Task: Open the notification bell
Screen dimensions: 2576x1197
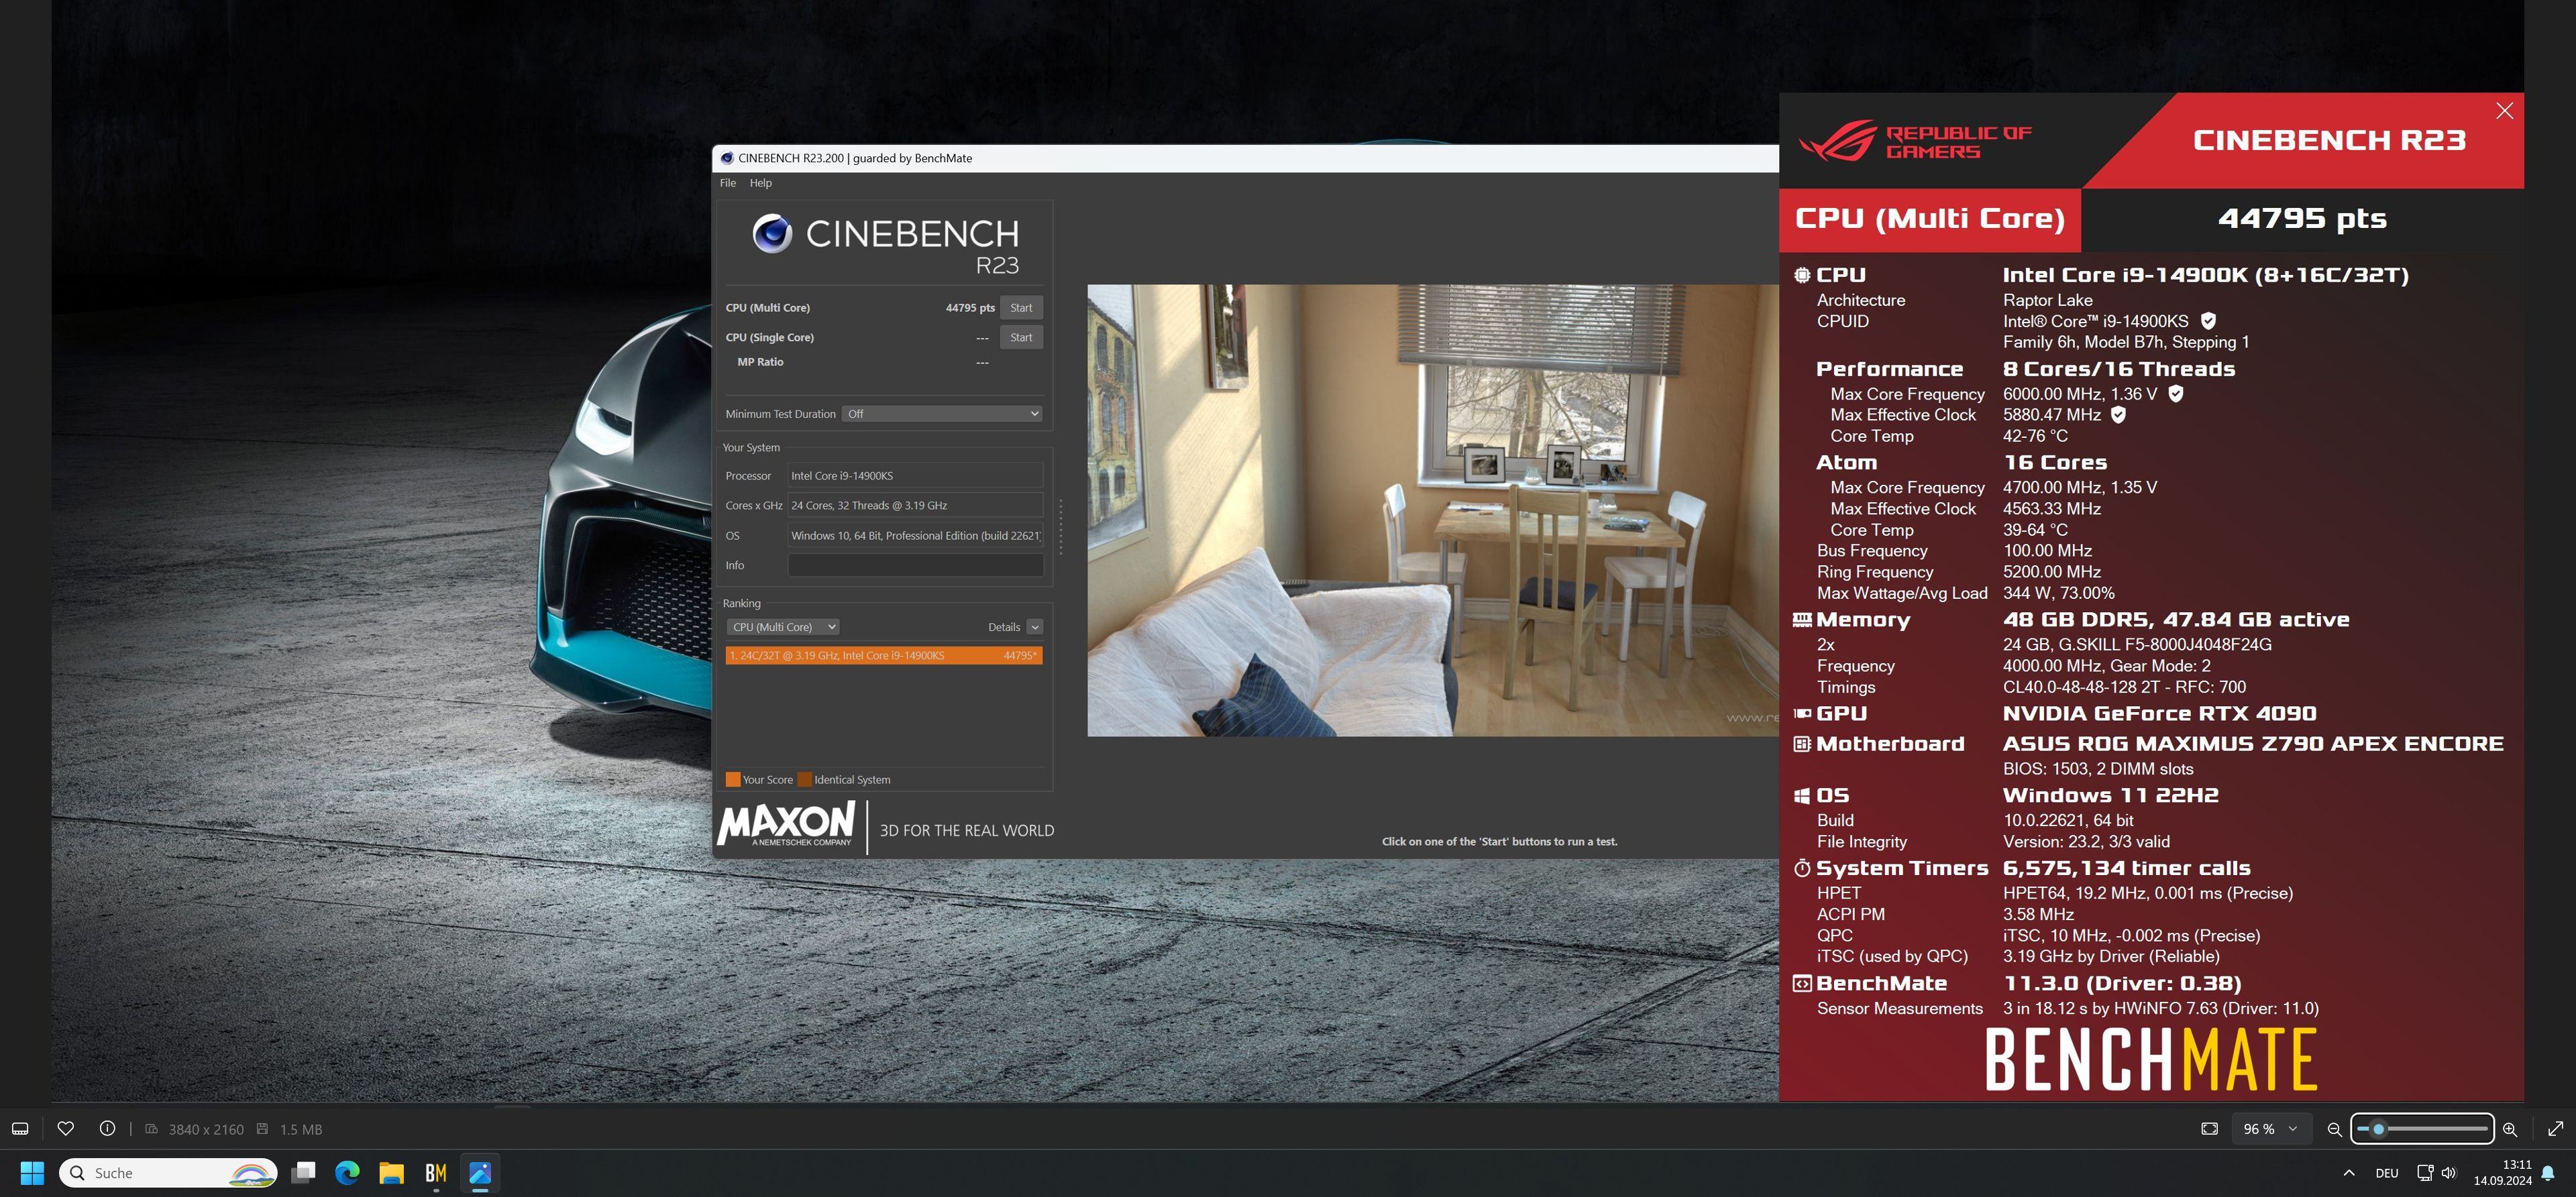Action: tap(2548, 1173)
